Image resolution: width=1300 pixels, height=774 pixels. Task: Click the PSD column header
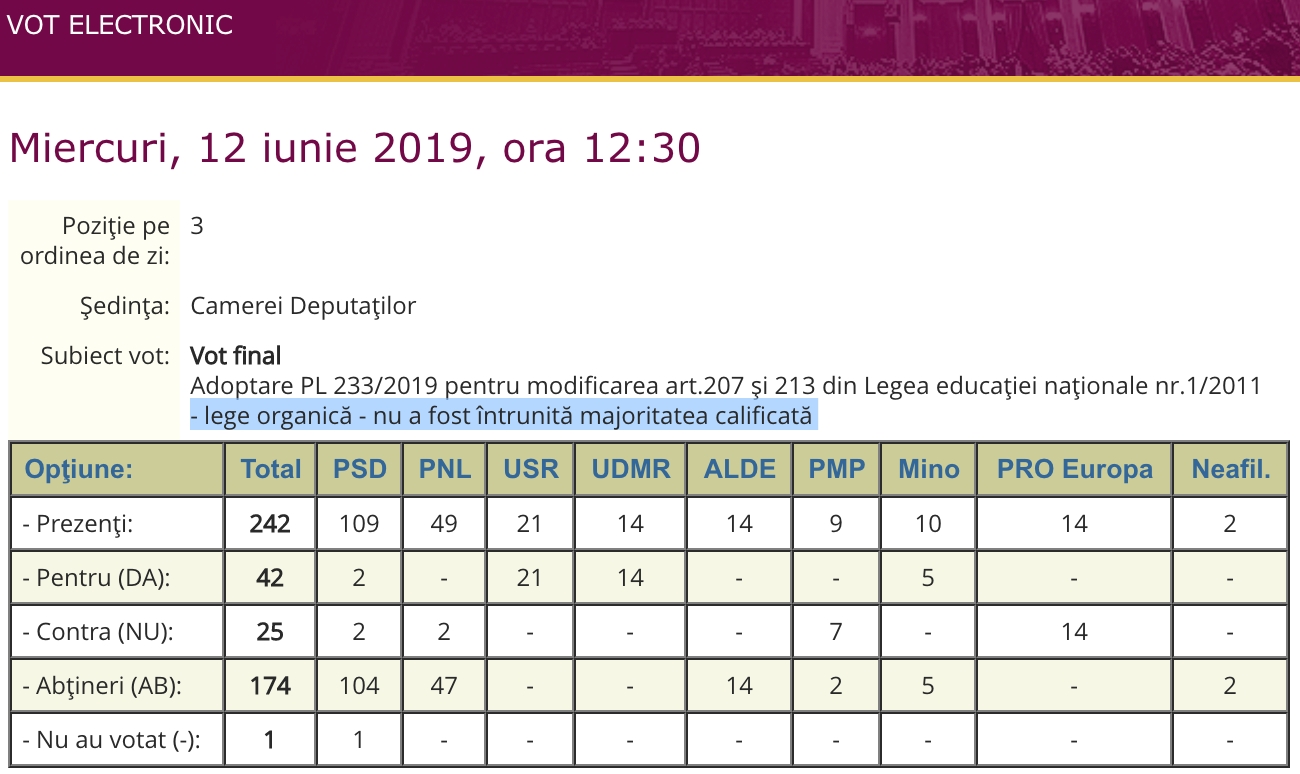(x=359, y=469)
